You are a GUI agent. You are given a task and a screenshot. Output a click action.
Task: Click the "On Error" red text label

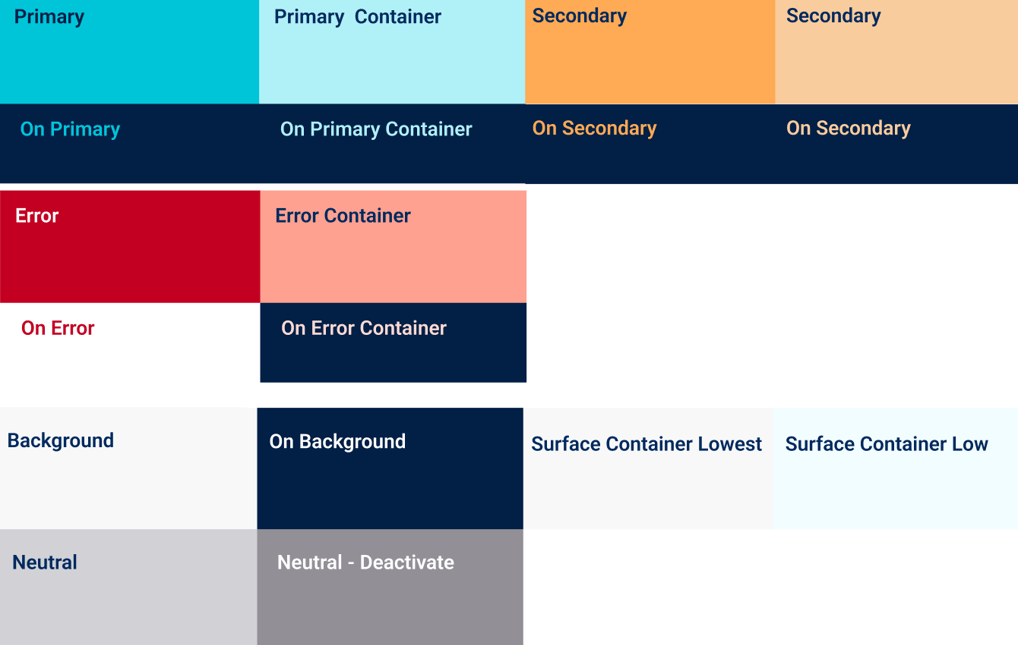[58, 328]
